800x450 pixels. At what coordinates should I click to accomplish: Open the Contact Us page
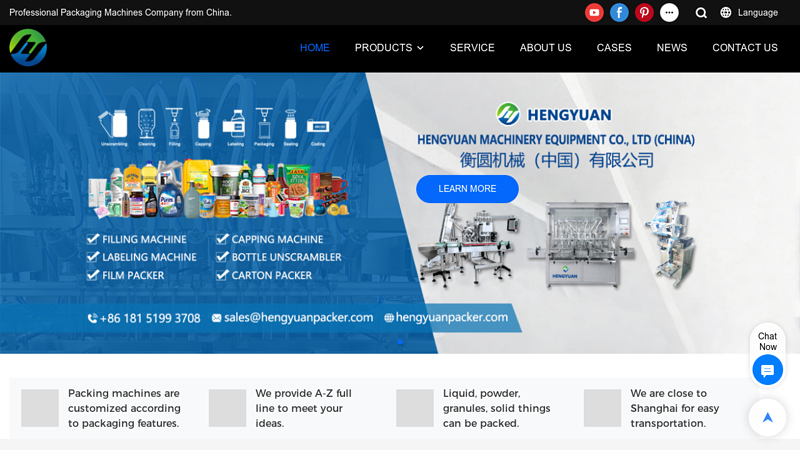pyautogui.click(x=744, y=47)
